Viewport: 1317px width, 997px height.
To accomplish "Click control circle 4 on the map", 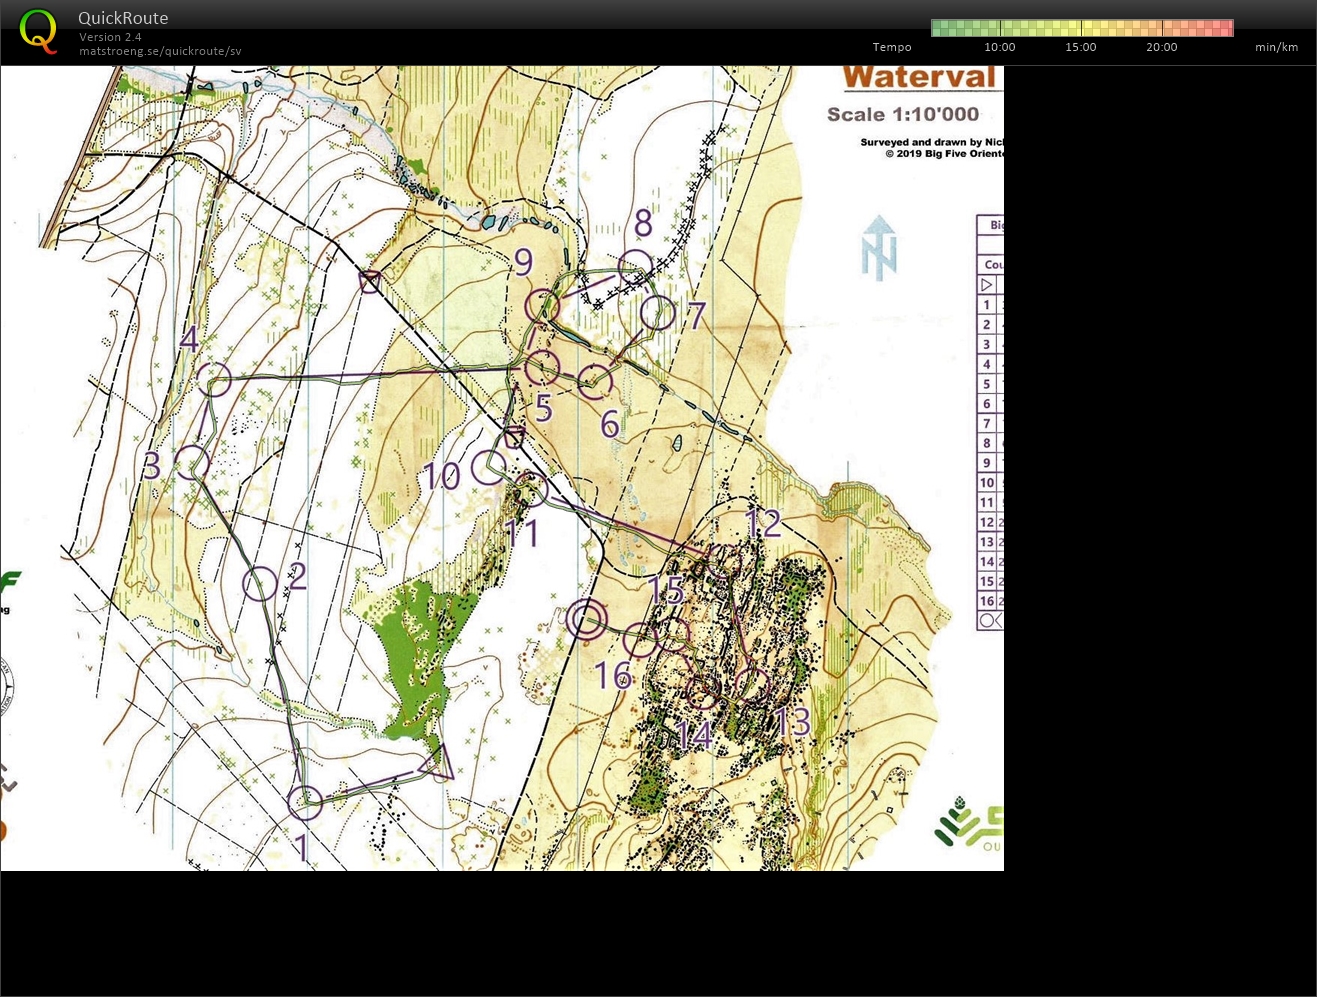I will click(214, 380).
